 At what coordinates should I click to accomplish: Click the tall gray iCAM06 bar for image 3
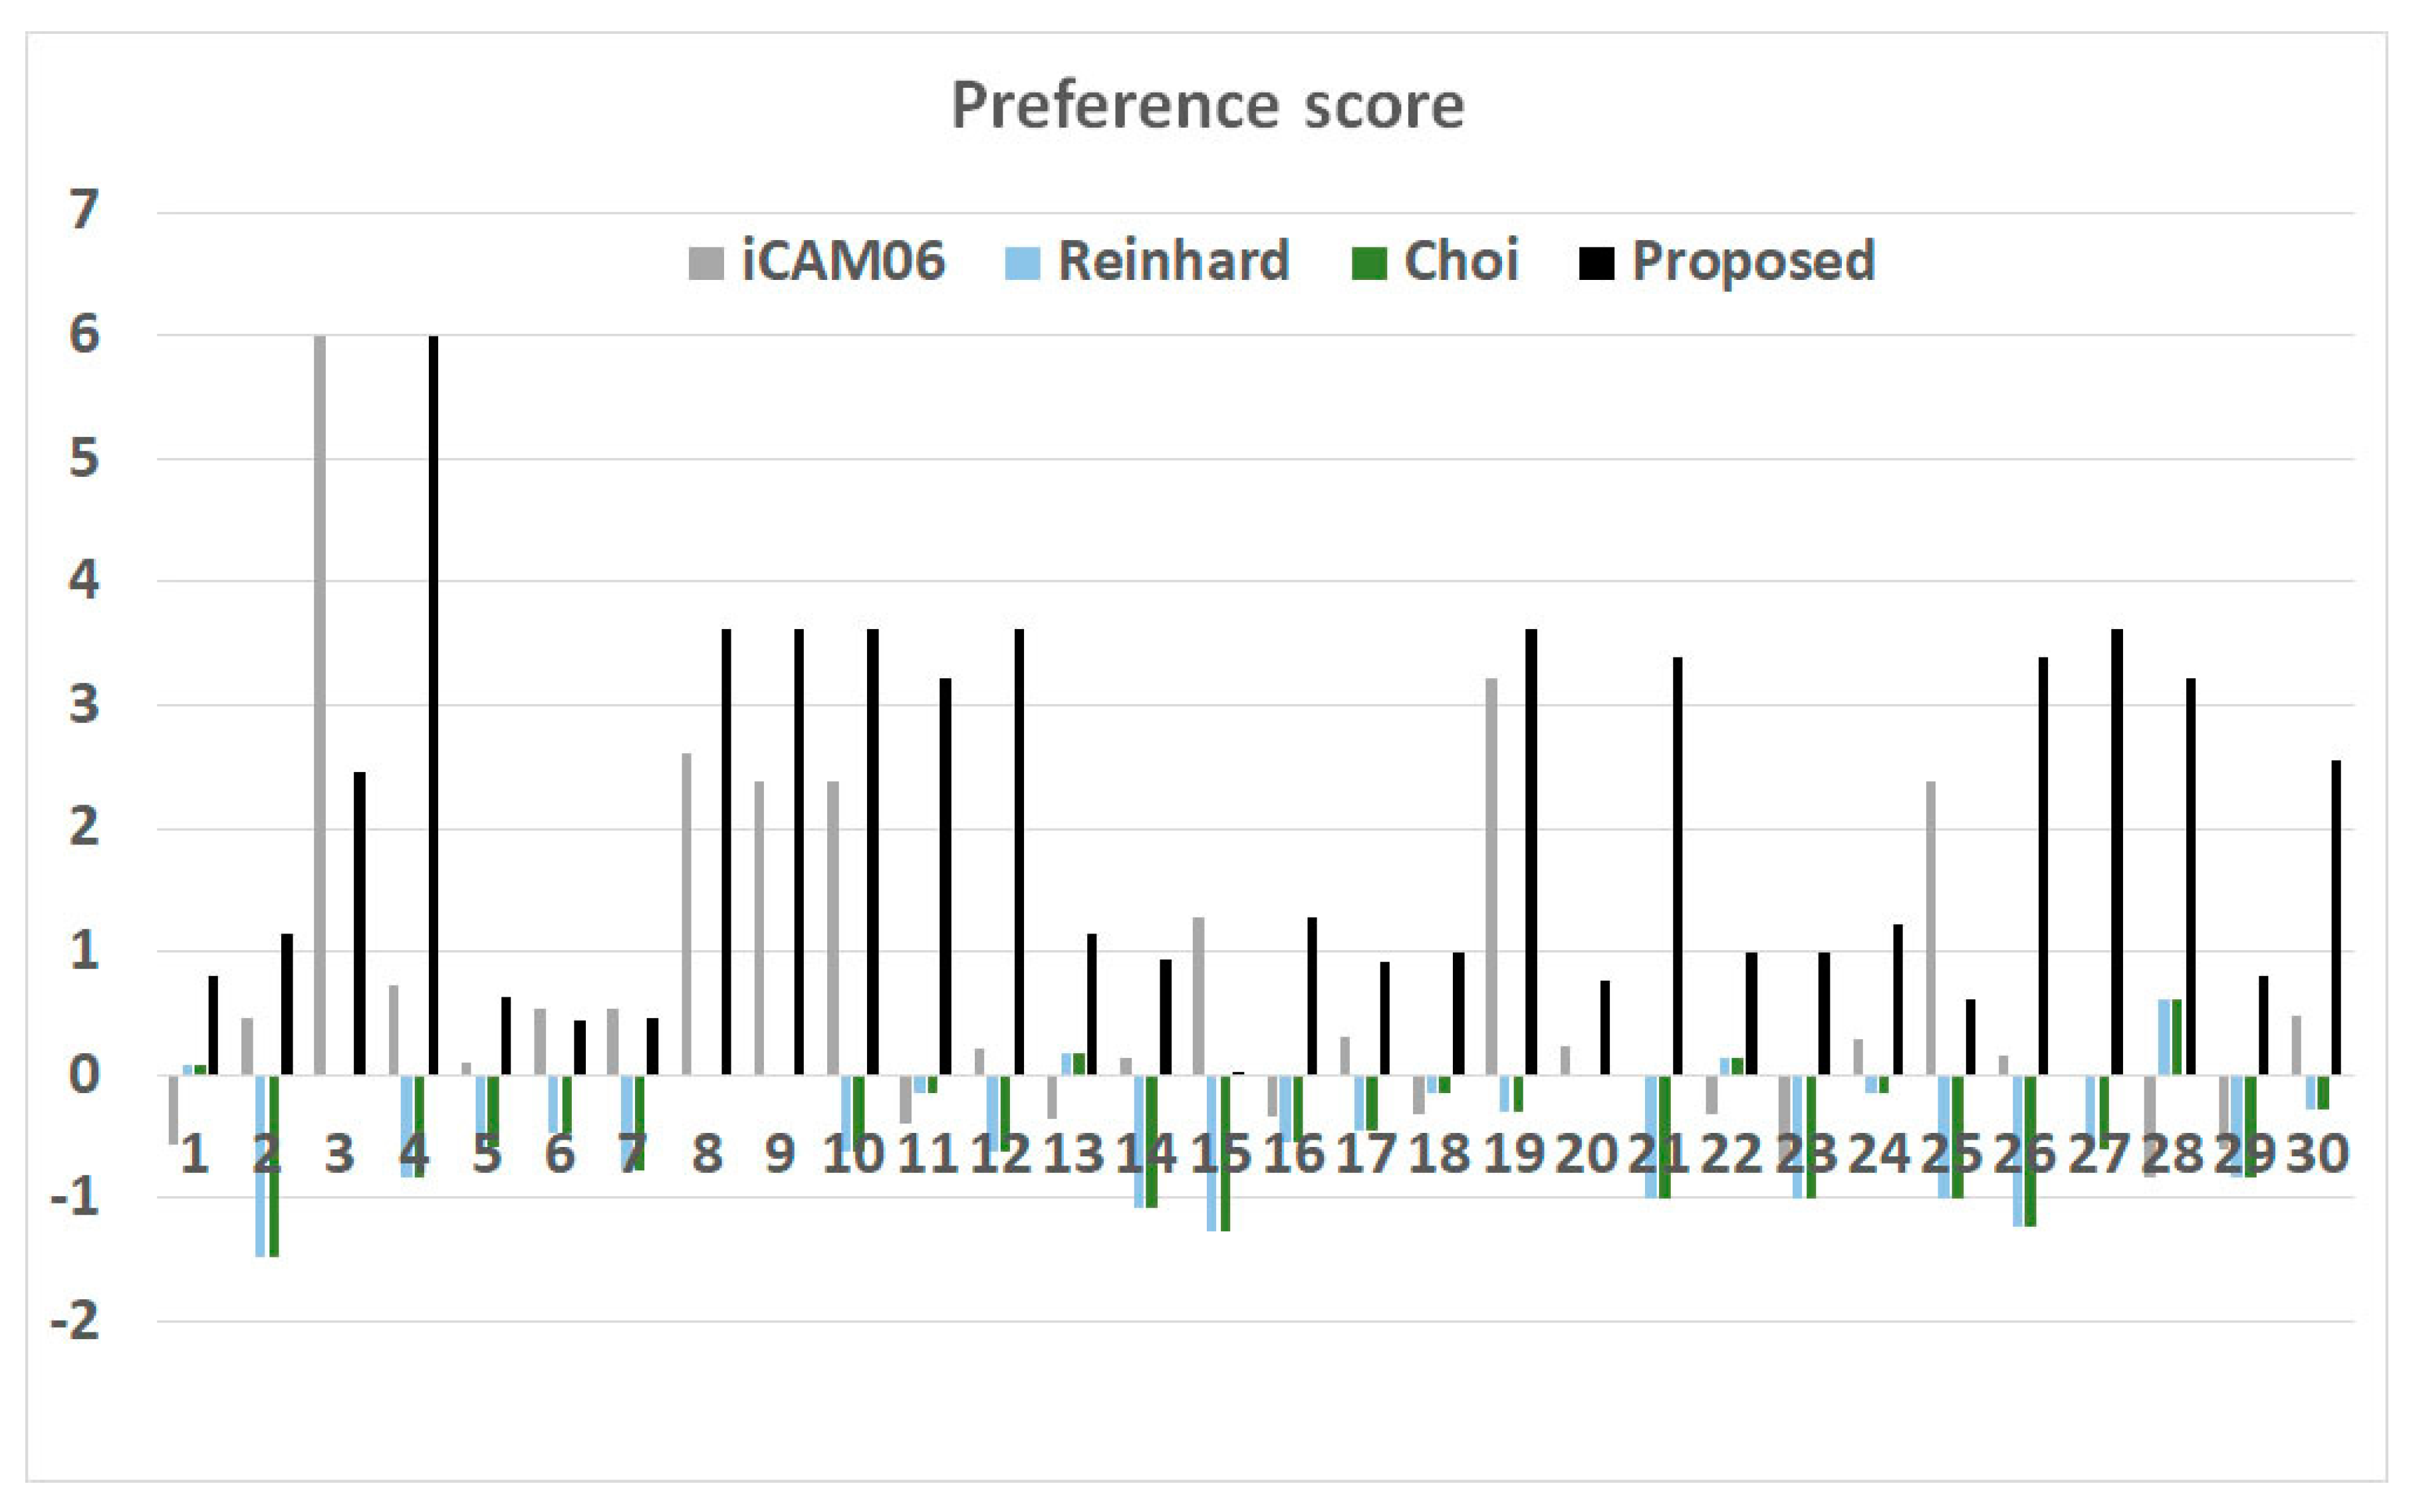click(x=320, y=700)
